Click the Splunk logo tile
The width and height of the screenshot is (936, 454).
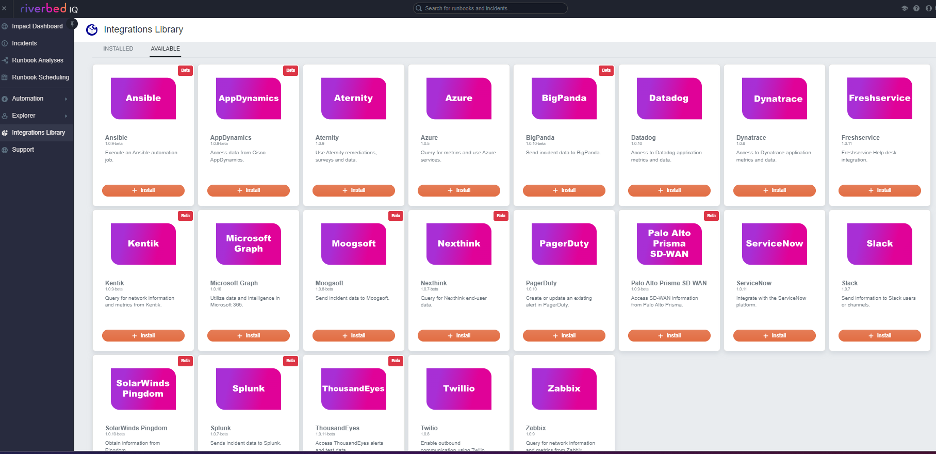pyautogui.click(x=248, y=388)
